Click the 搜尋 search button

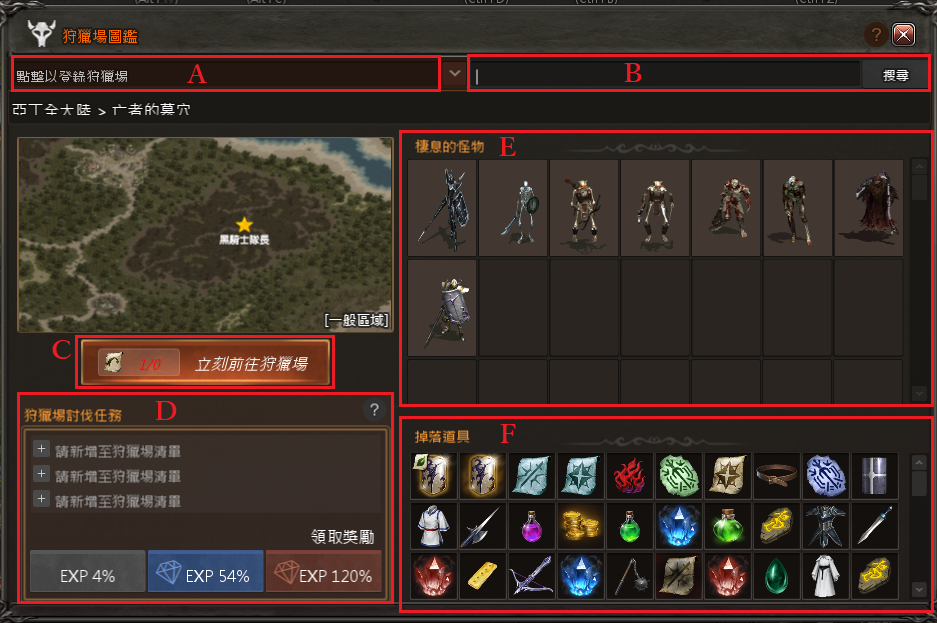[x=896, y=75]
